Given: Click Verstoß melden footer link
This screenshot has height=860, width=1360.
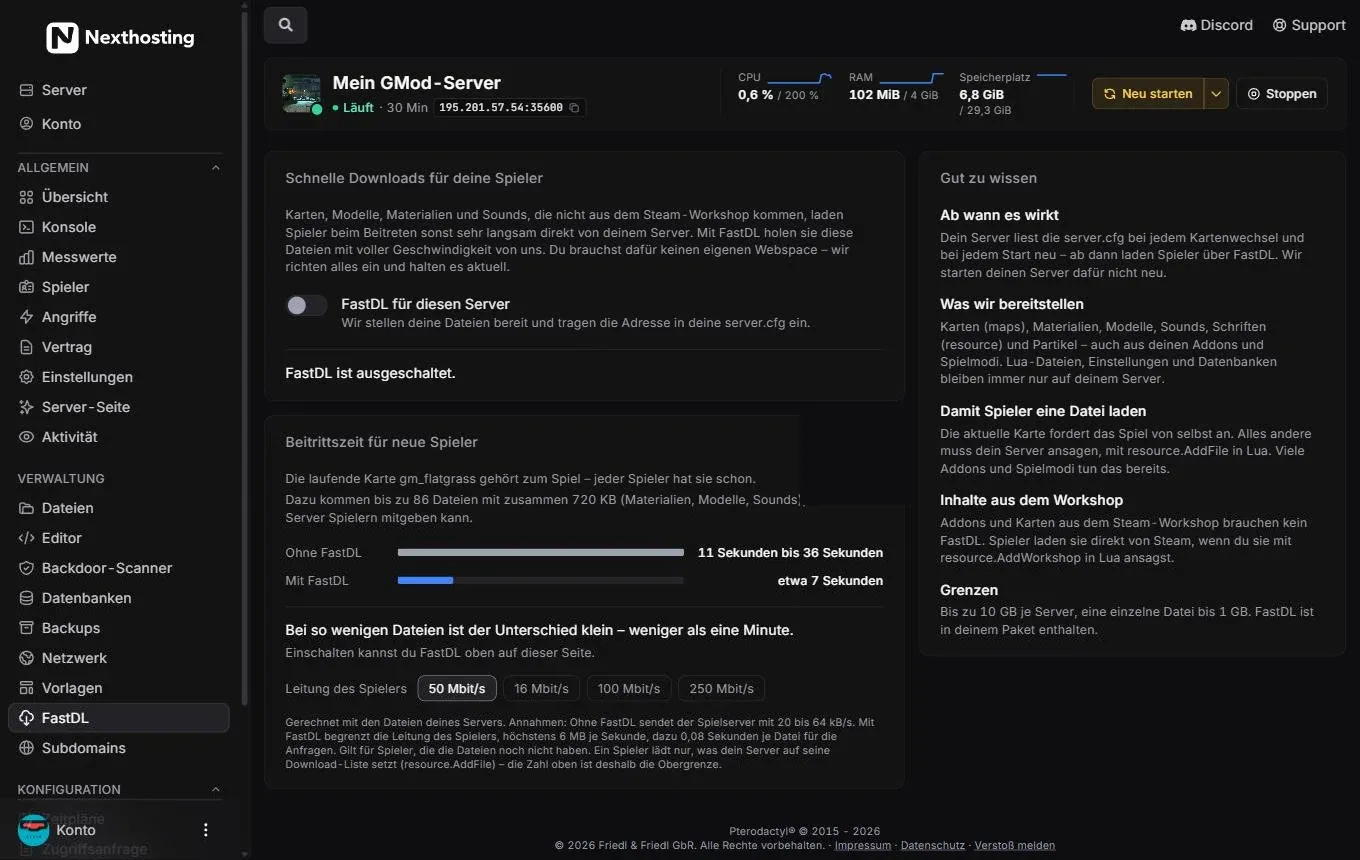Looking at the screenshot, I should point(1015,846).
